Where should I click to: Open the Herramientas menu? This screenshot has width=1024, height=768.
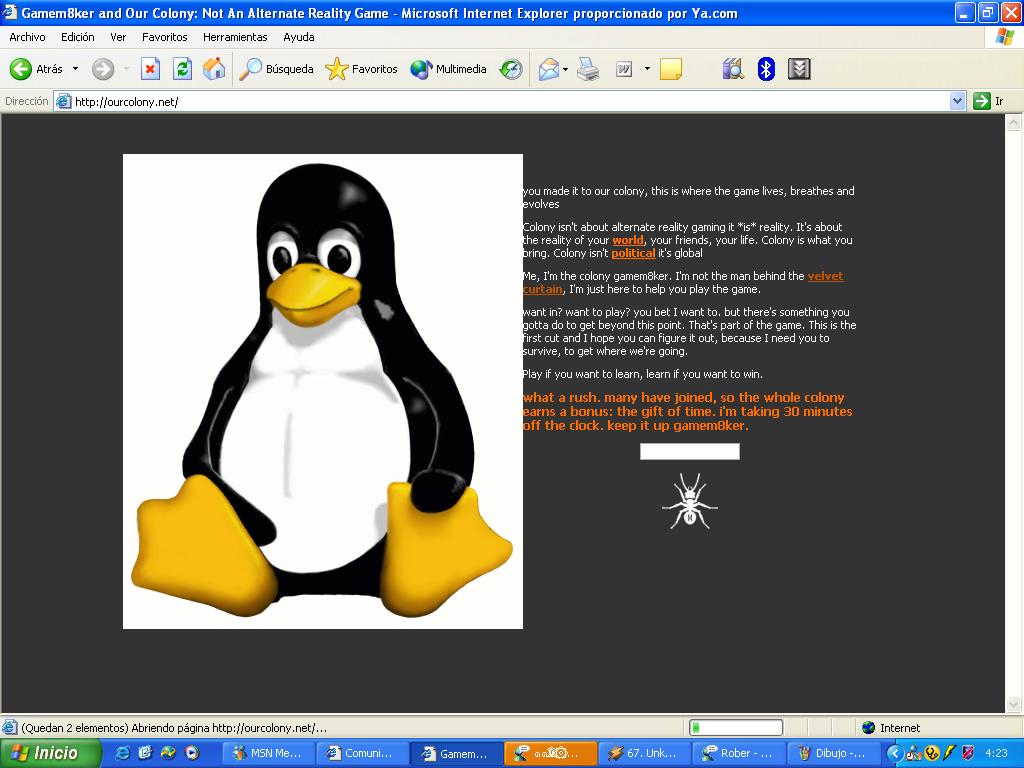pos(235,37)
